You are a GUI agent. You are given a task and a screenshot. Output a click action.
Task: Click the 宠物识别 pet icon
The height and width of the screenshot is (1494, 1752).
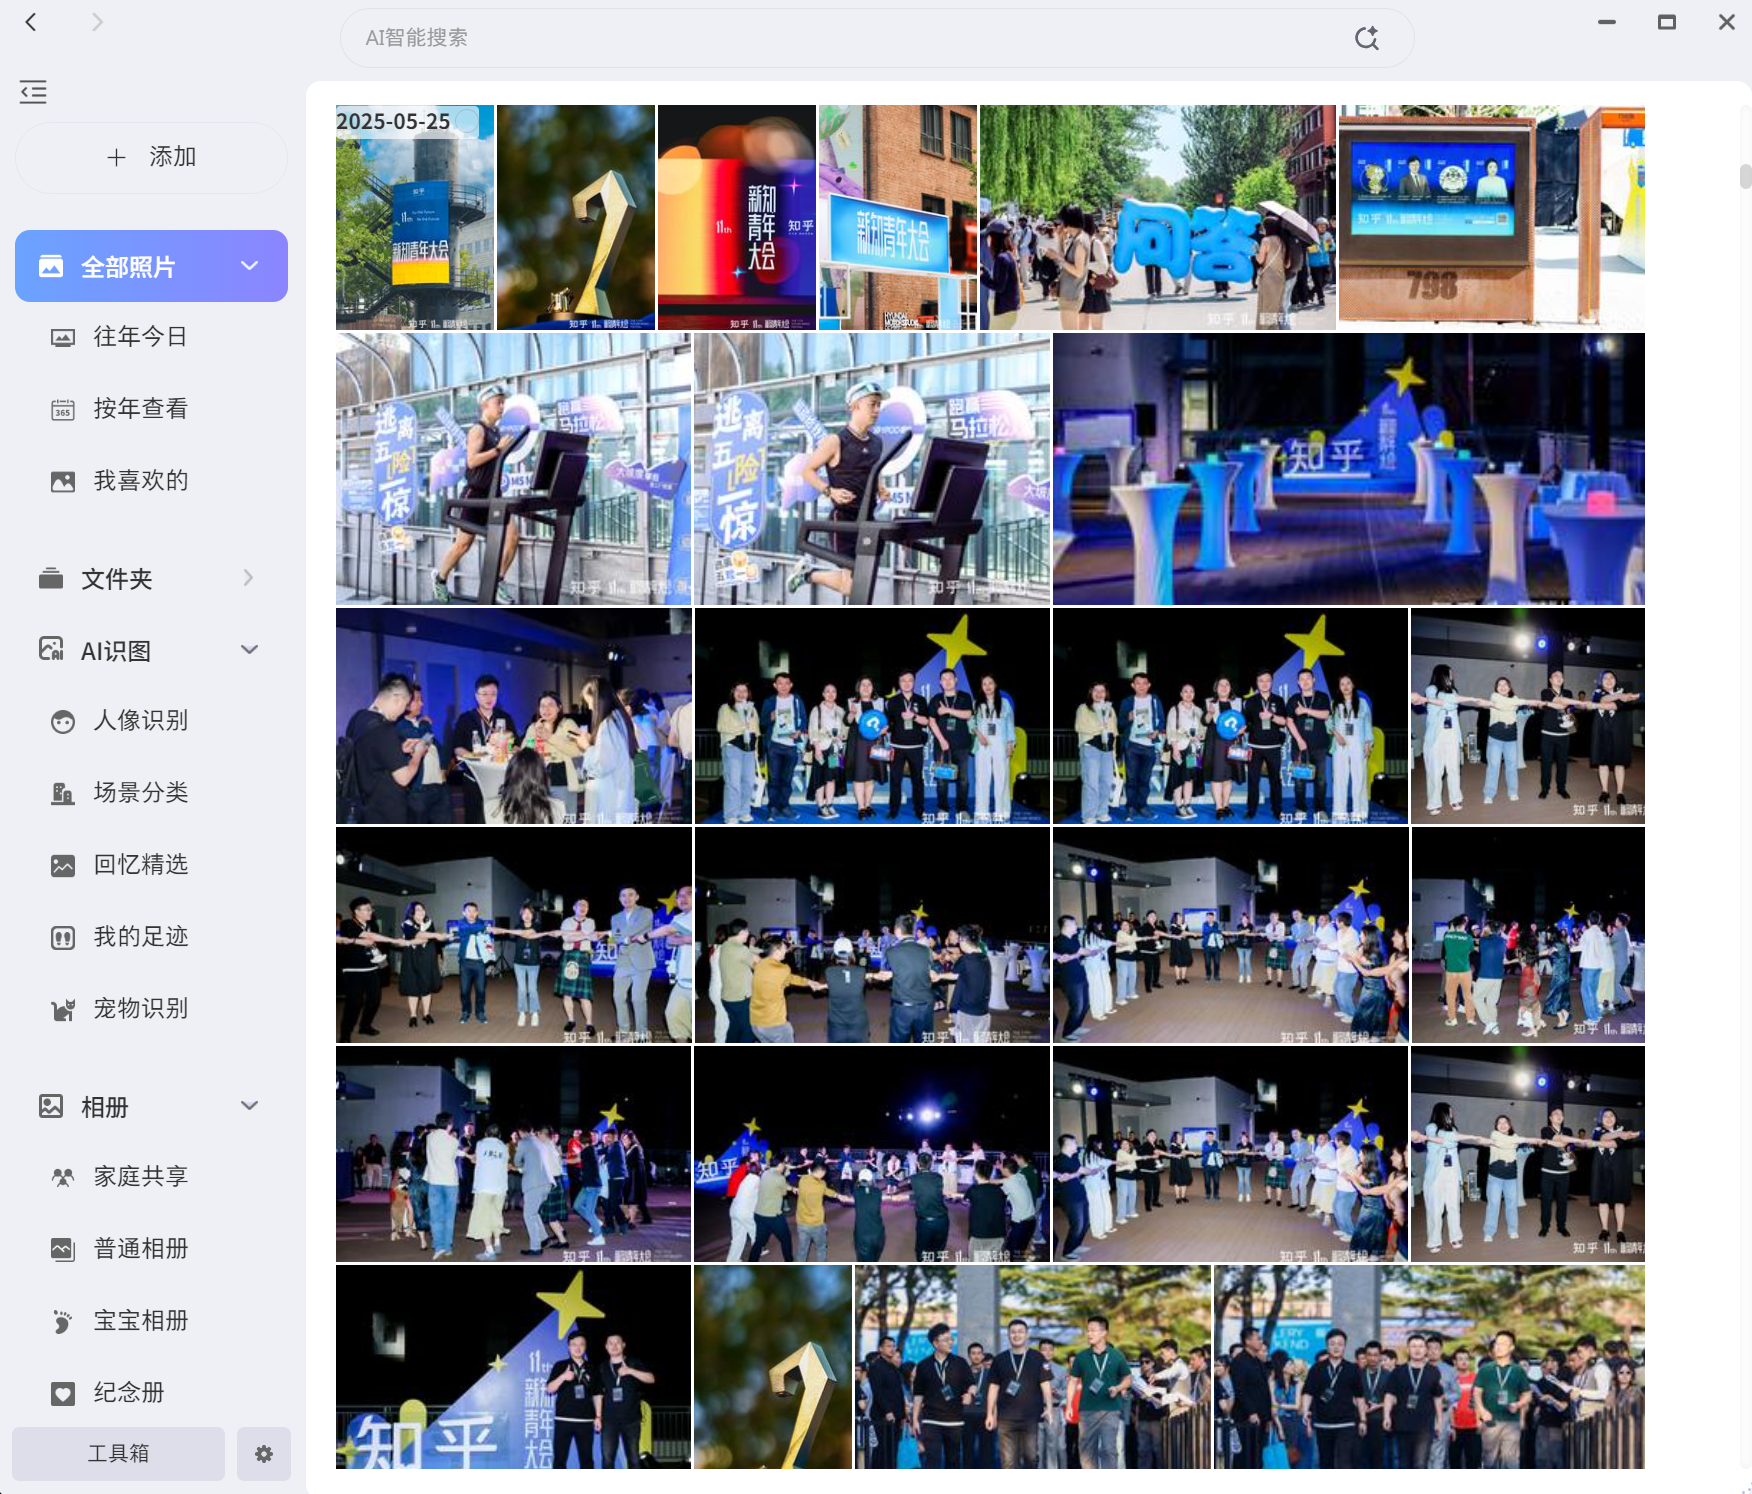63,1010
